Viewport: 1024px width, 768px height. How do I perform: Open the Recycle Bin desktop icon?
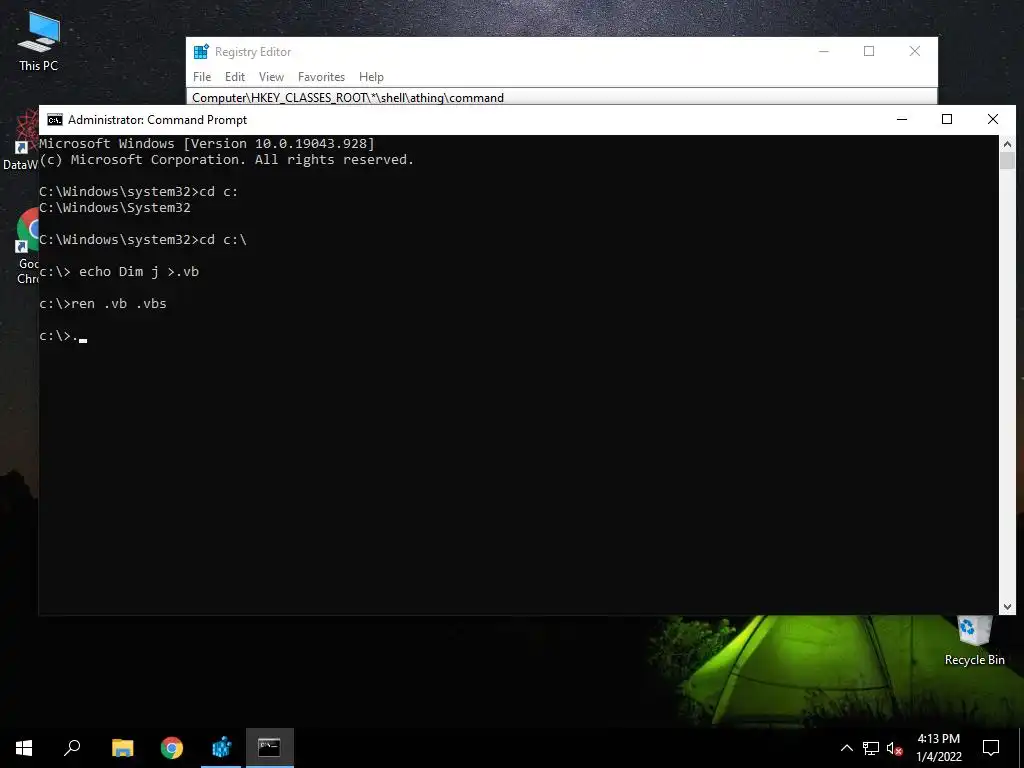[974, 641]
